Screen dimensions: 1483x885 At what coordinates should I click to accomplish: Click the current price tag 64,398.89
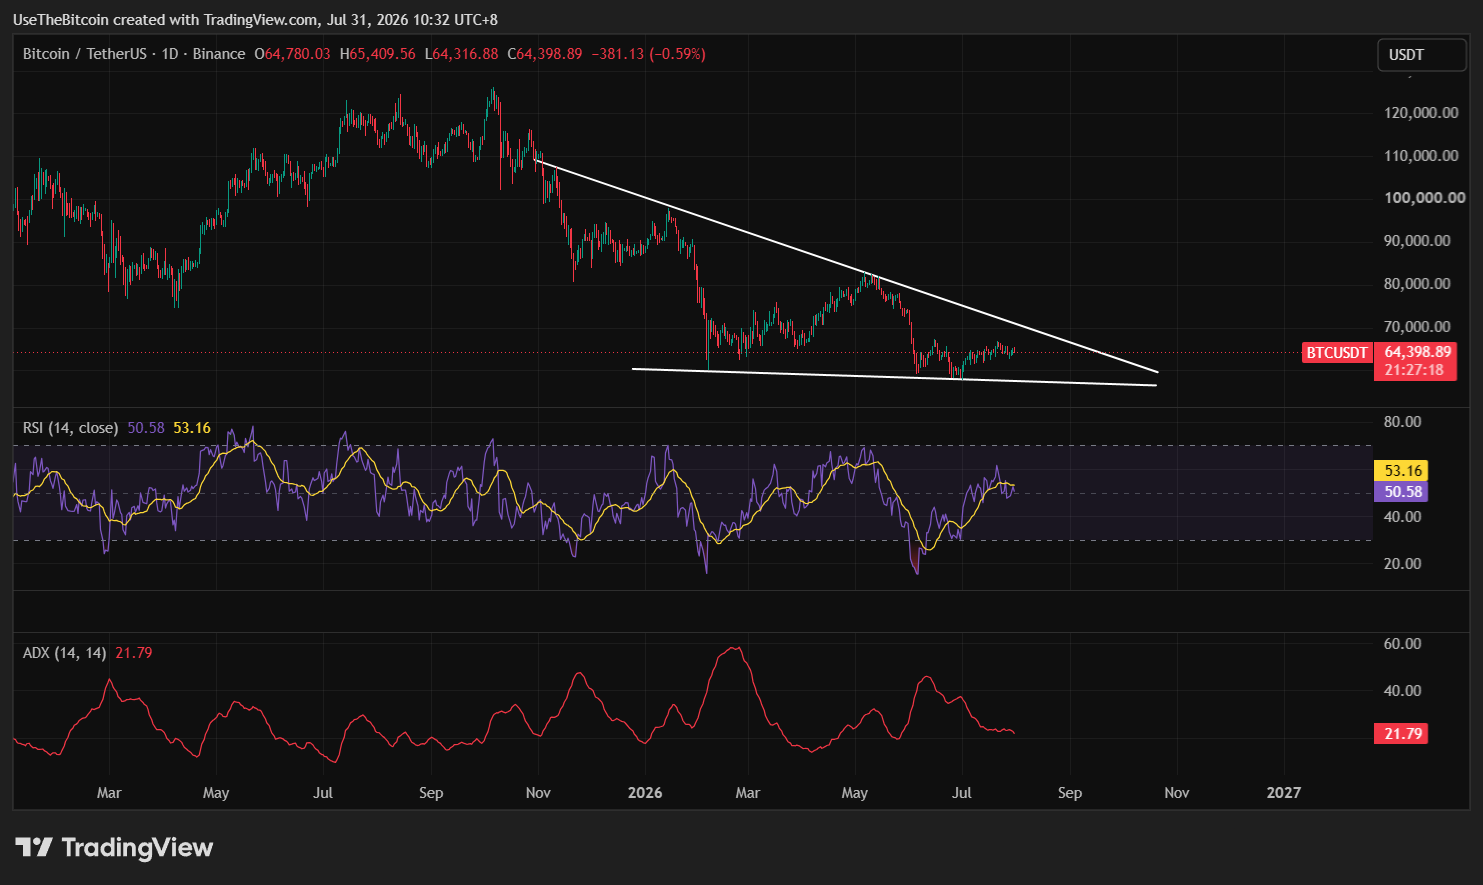coord(1416,352)
